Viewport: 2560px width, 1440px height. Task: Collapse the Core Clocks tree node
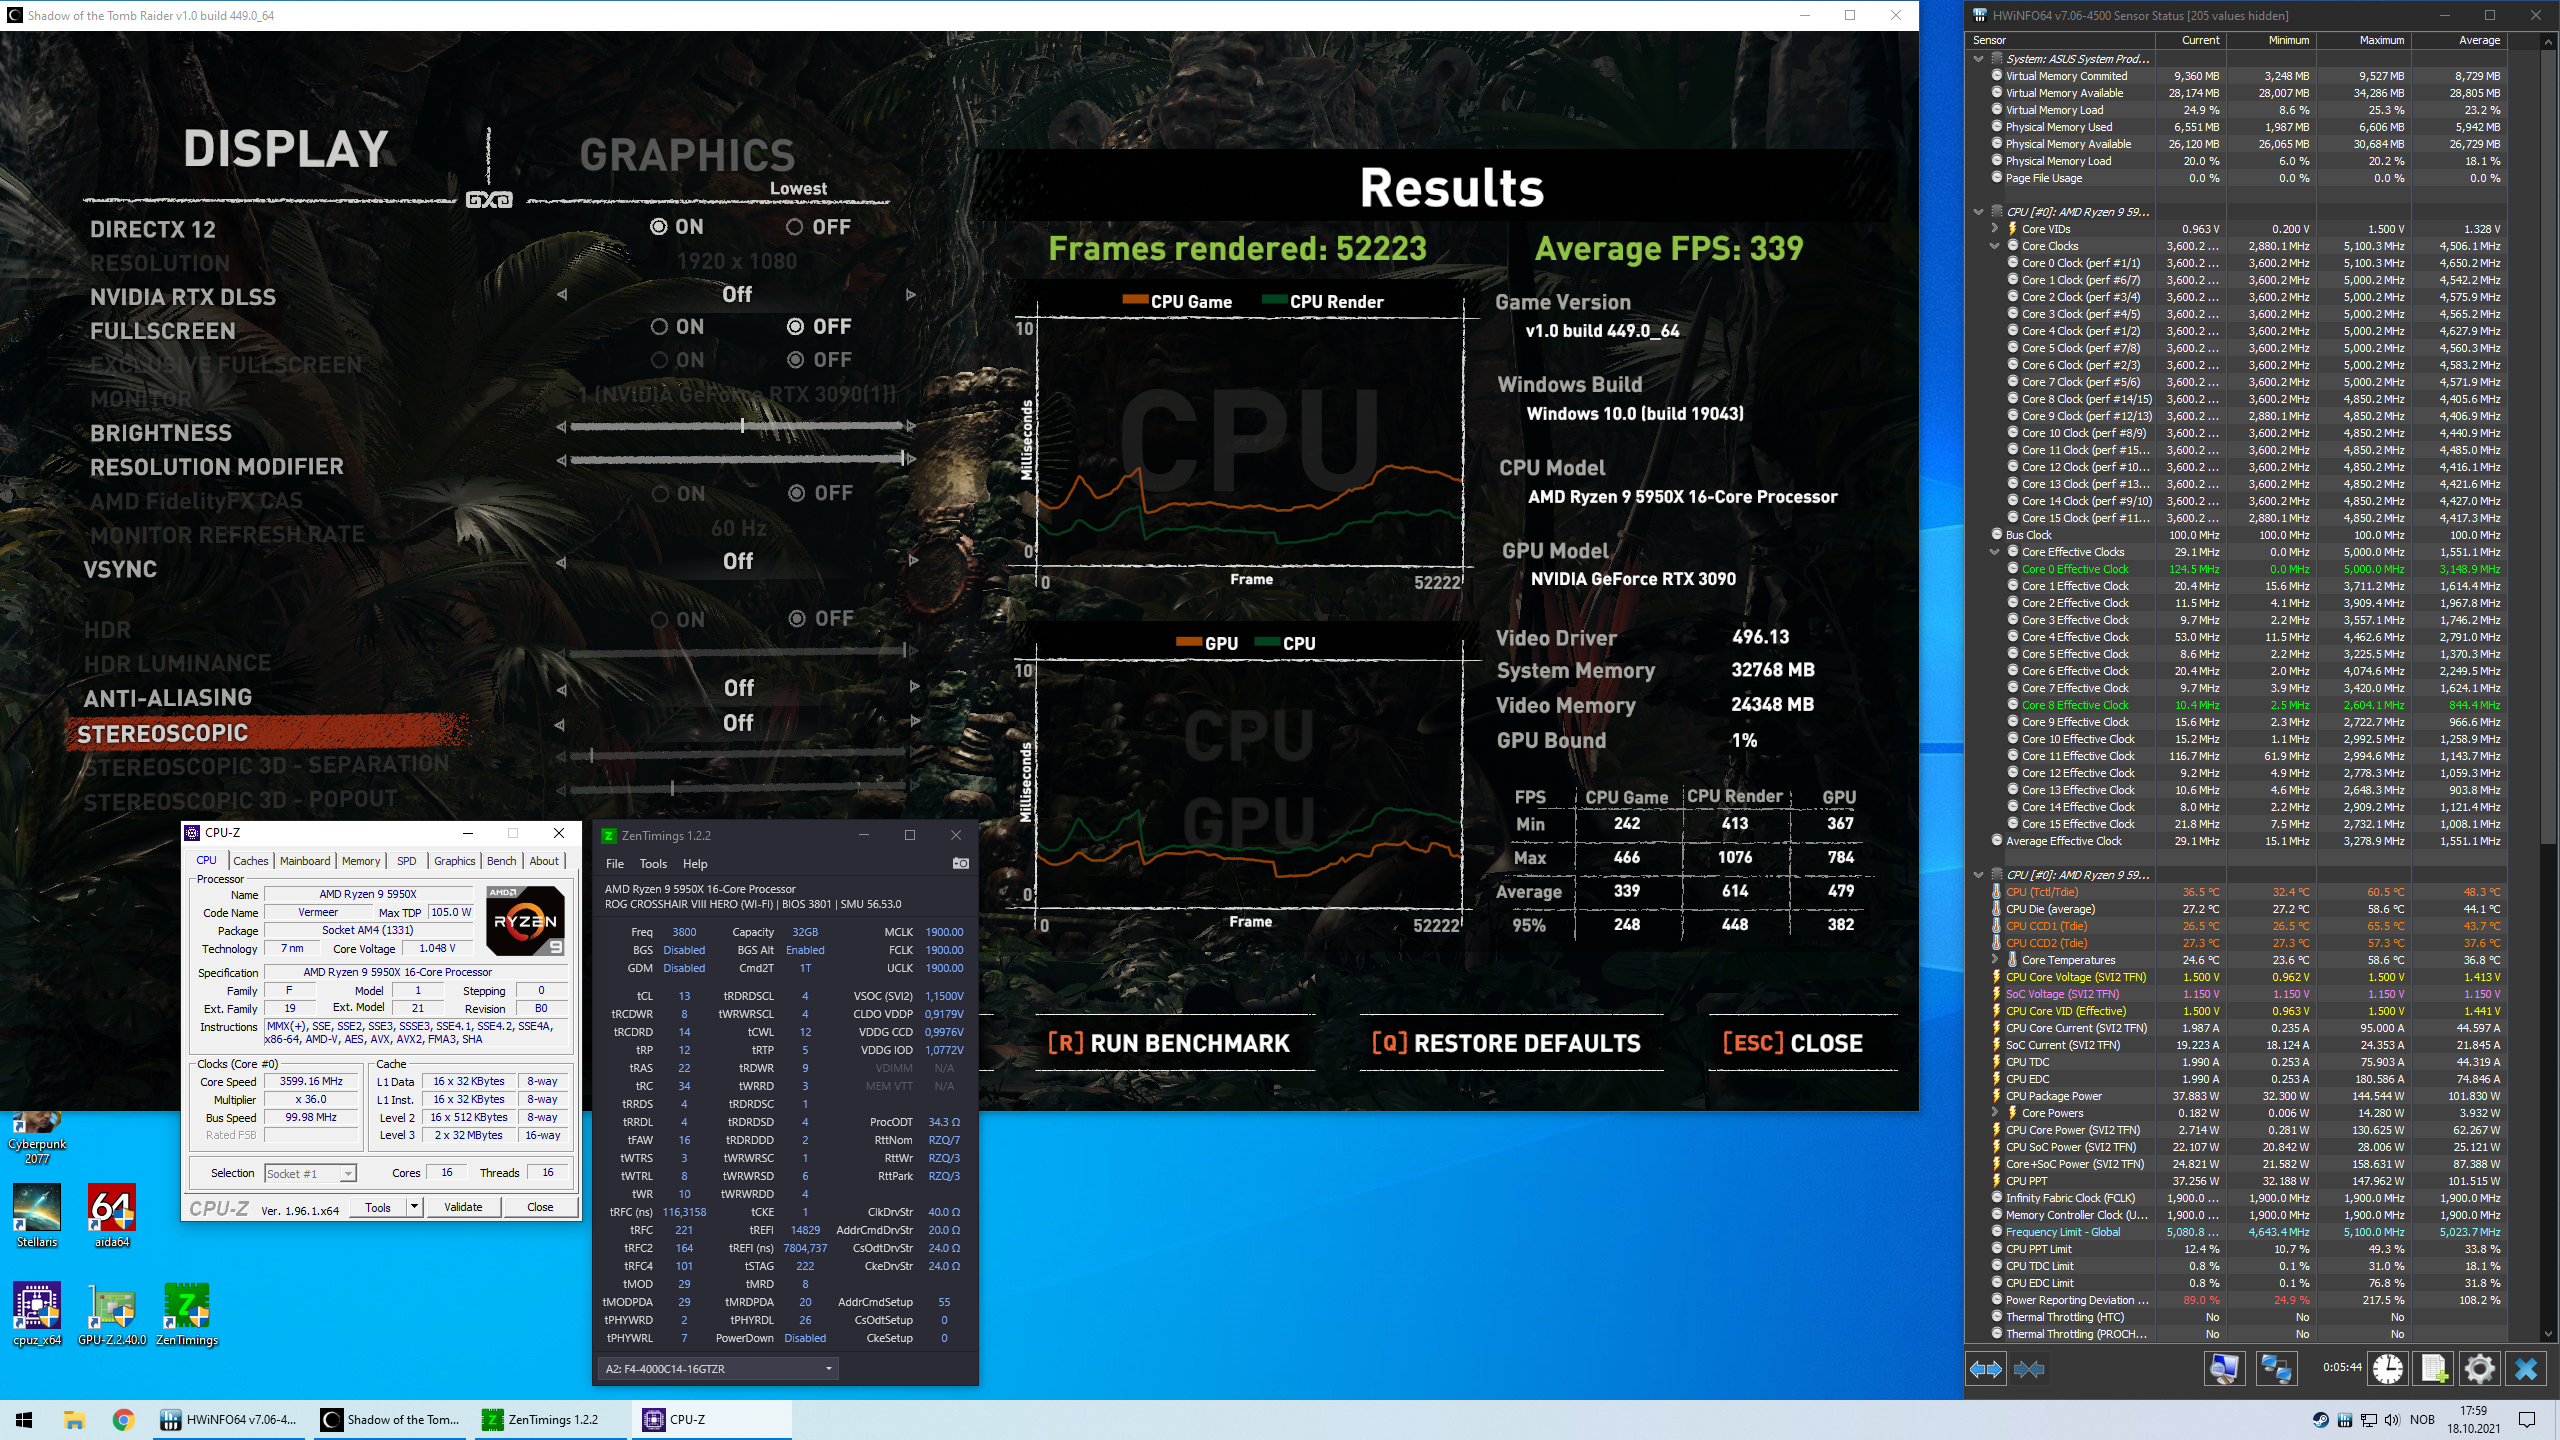tap(1995, 246)
